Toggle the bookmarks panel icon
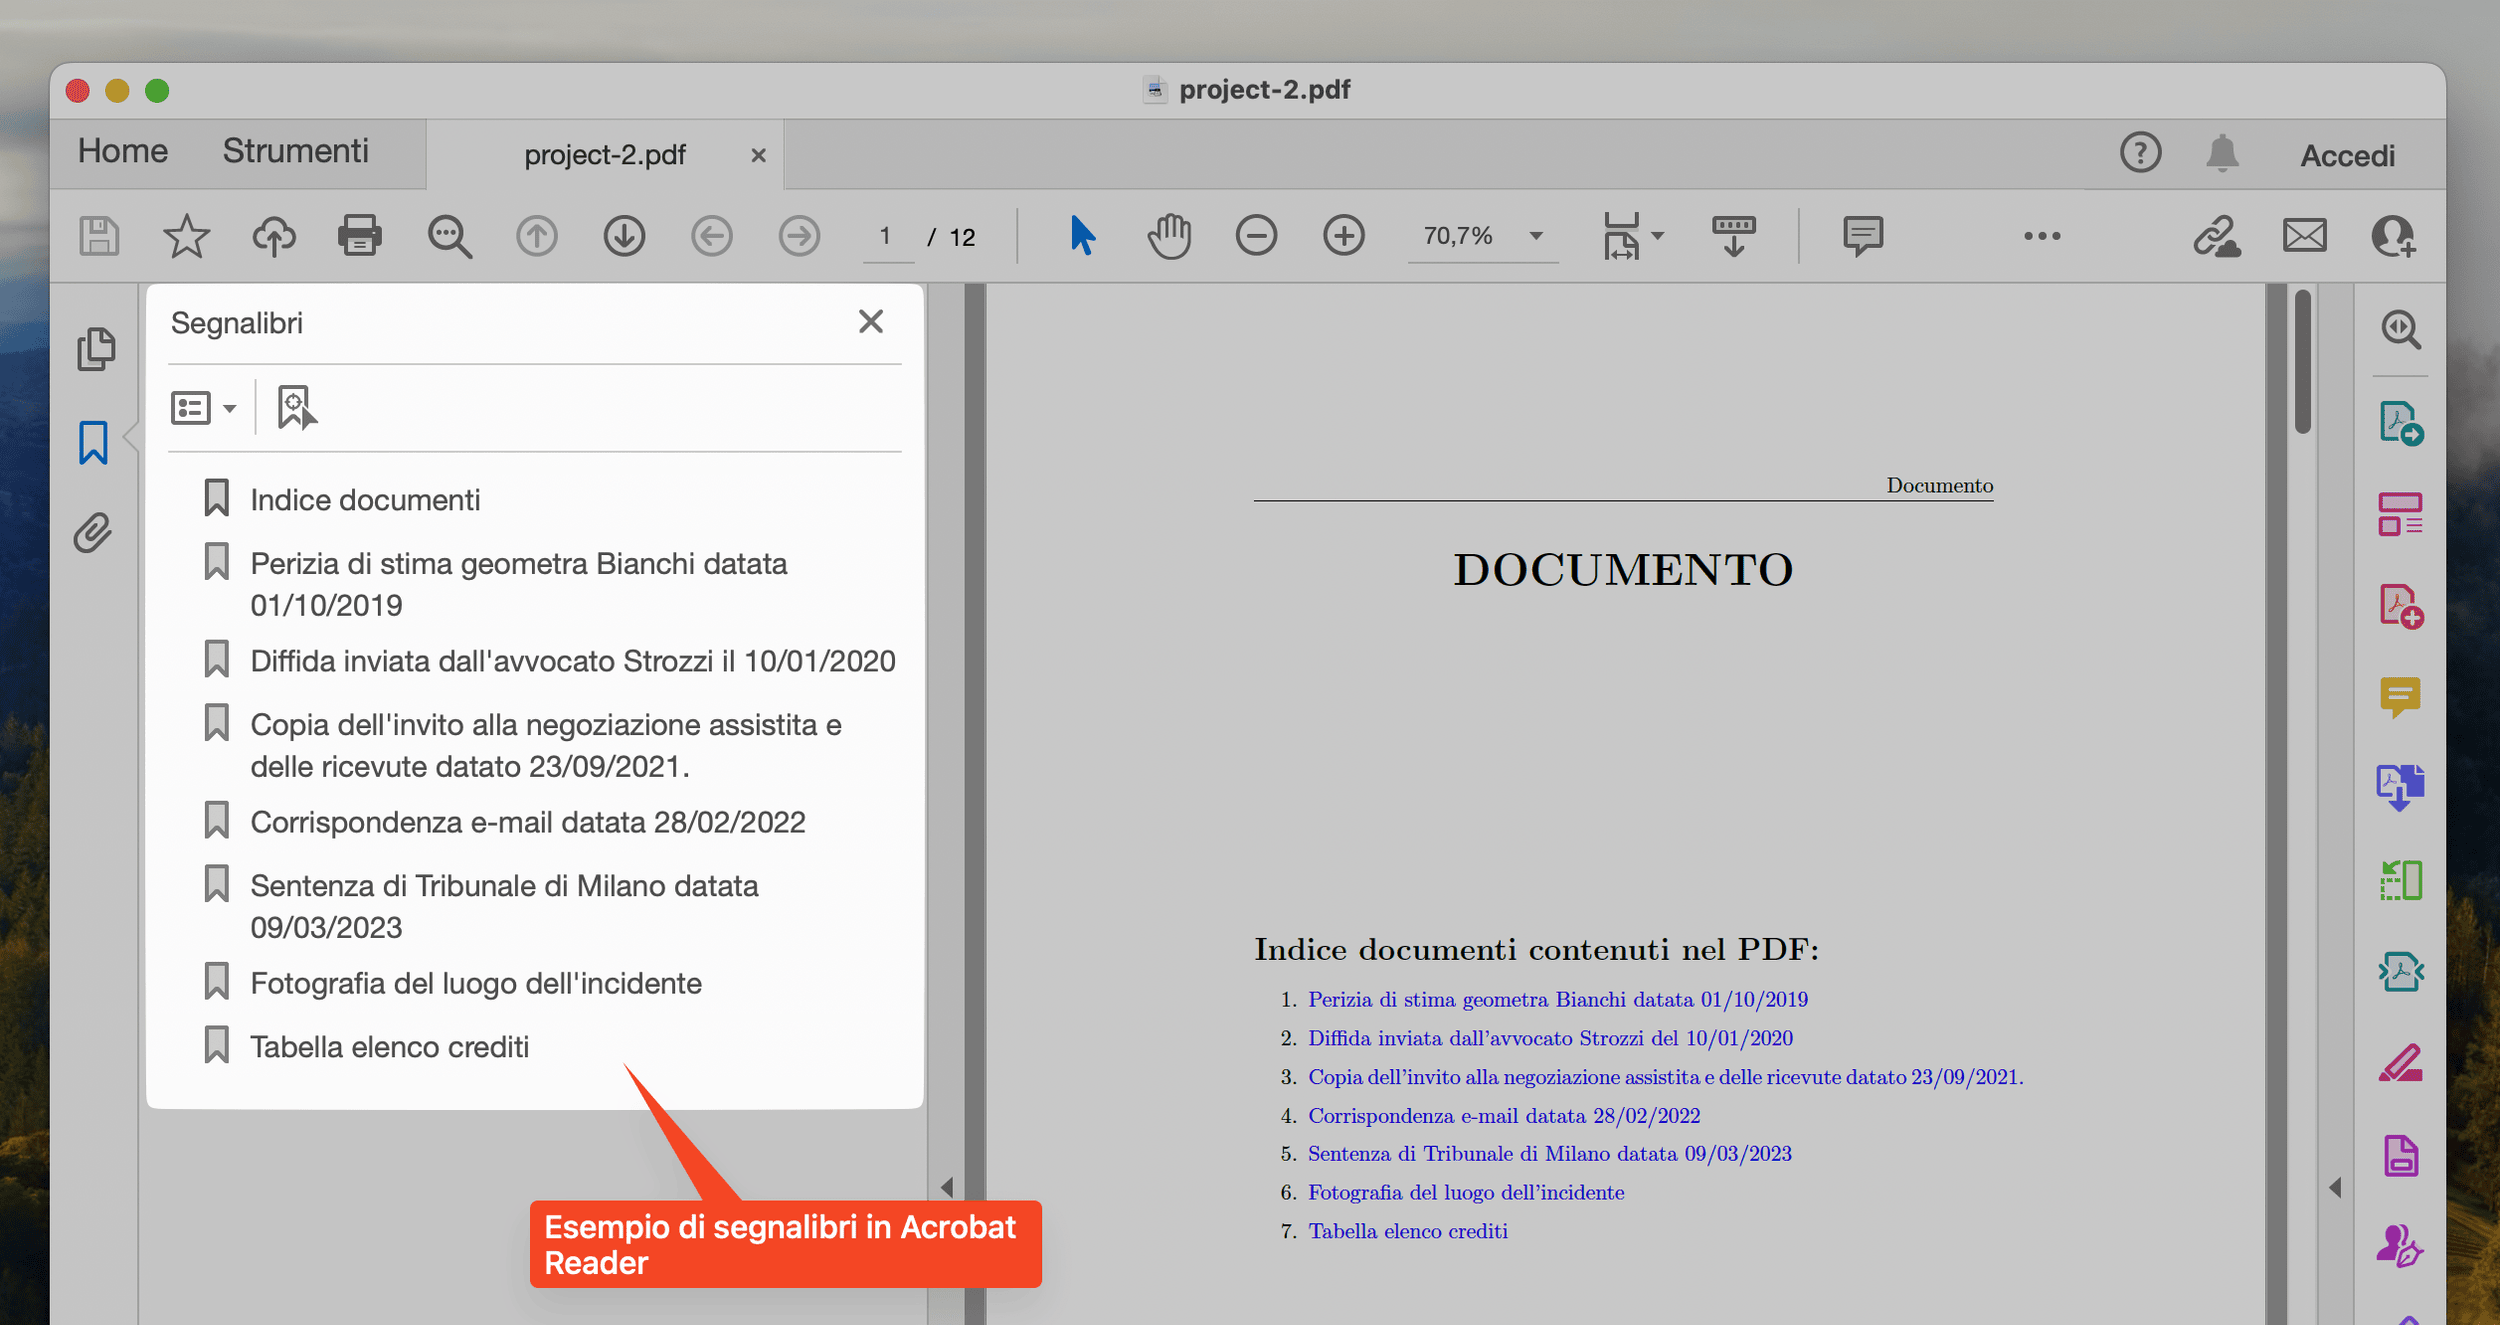Viewport: 2500px width, 1325px height. 93,442
